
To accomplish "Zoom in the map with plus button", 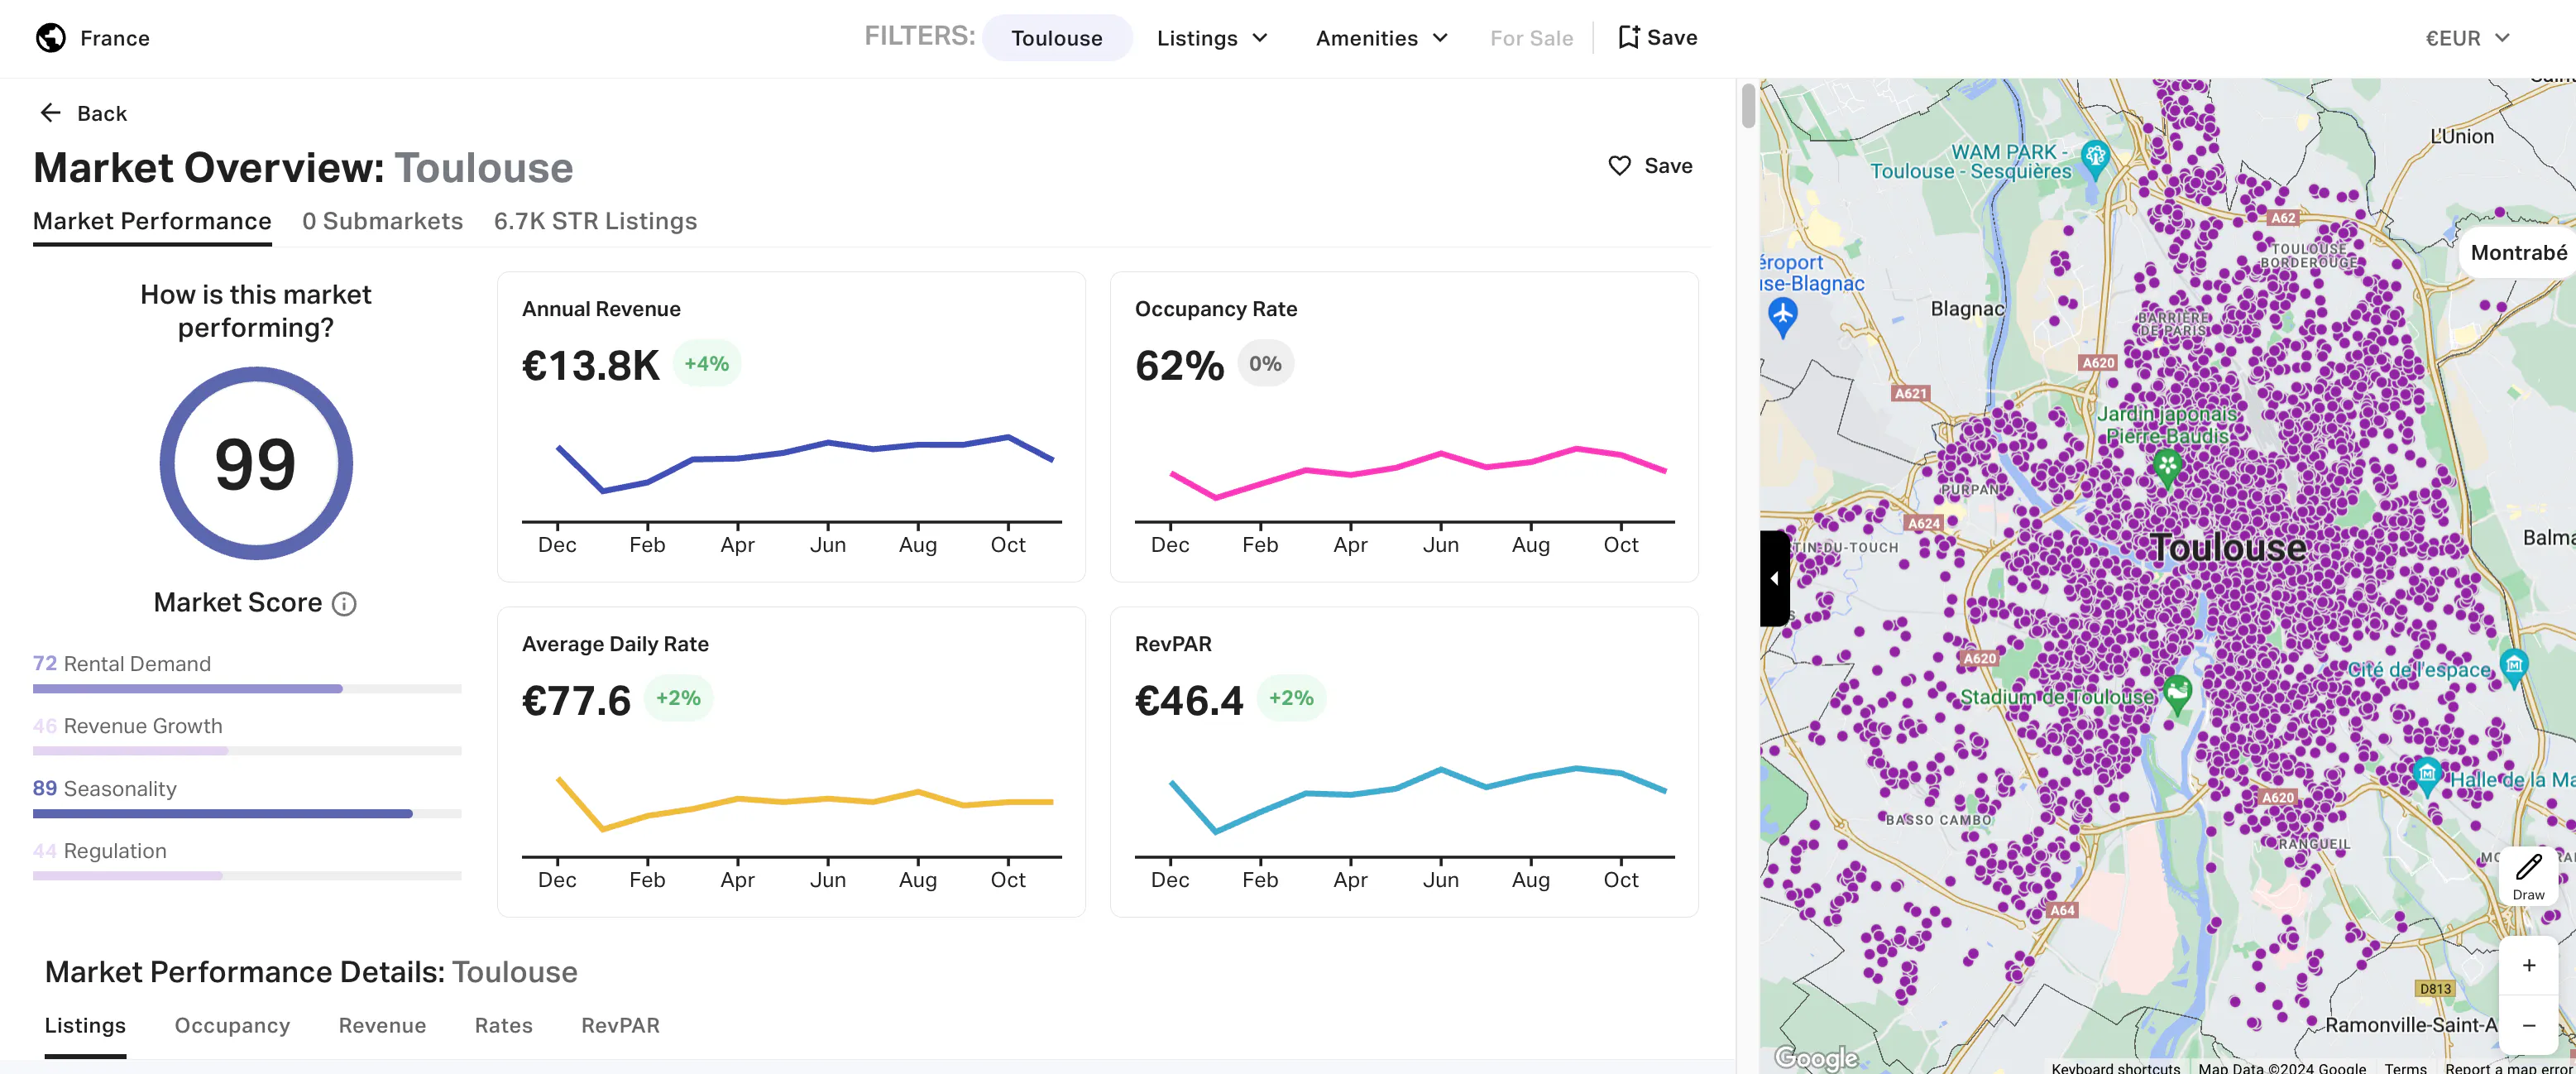I will pyautogui.click(x=2528, y=966).
